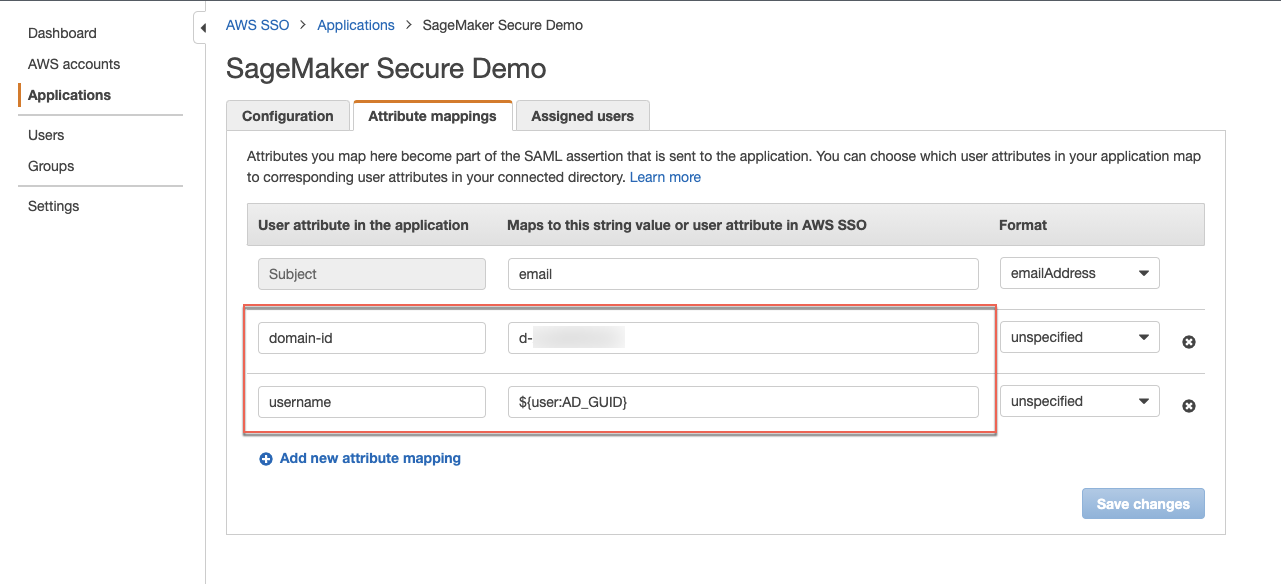Image resolution: width=1282 pixels, height=588 pixels.
Task: Go to Dashboard in sidebar
Action: coord(62,33)
